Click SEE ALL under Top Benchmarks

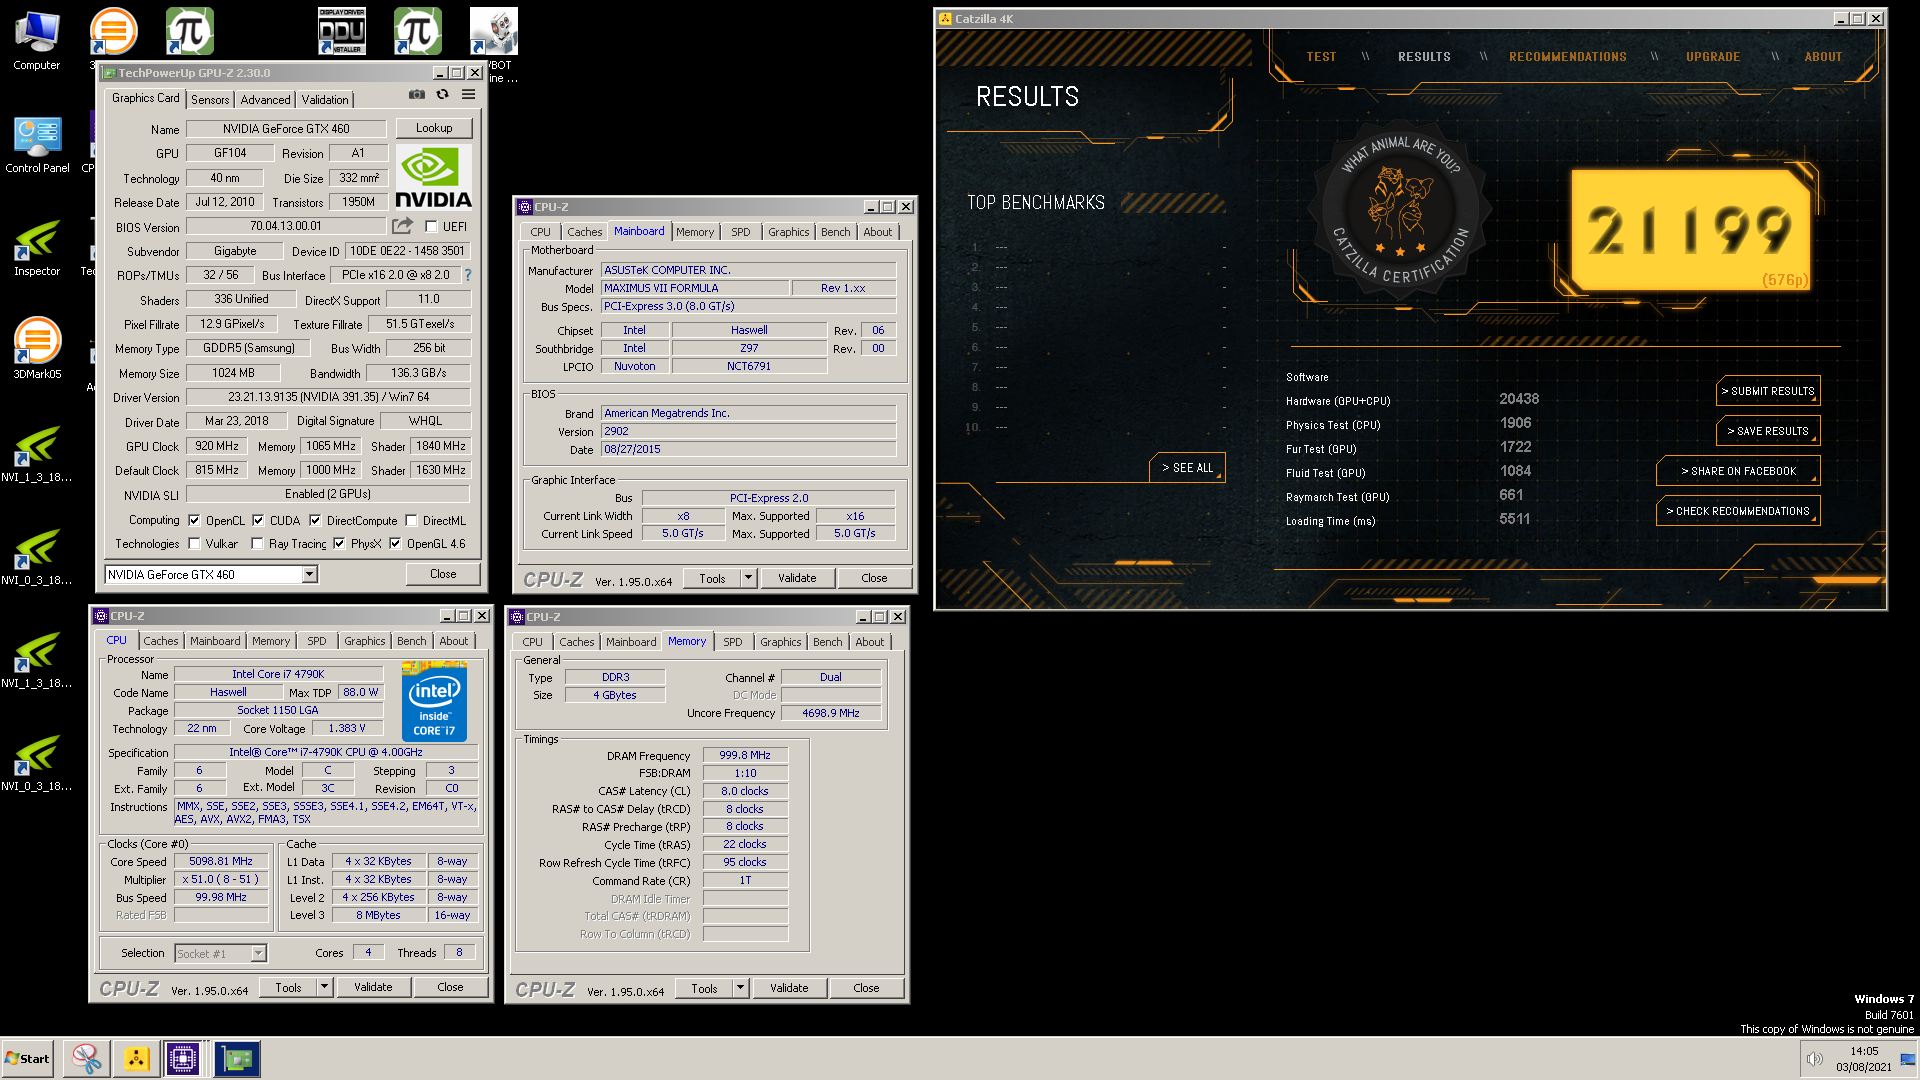(x=1187, y=468)
